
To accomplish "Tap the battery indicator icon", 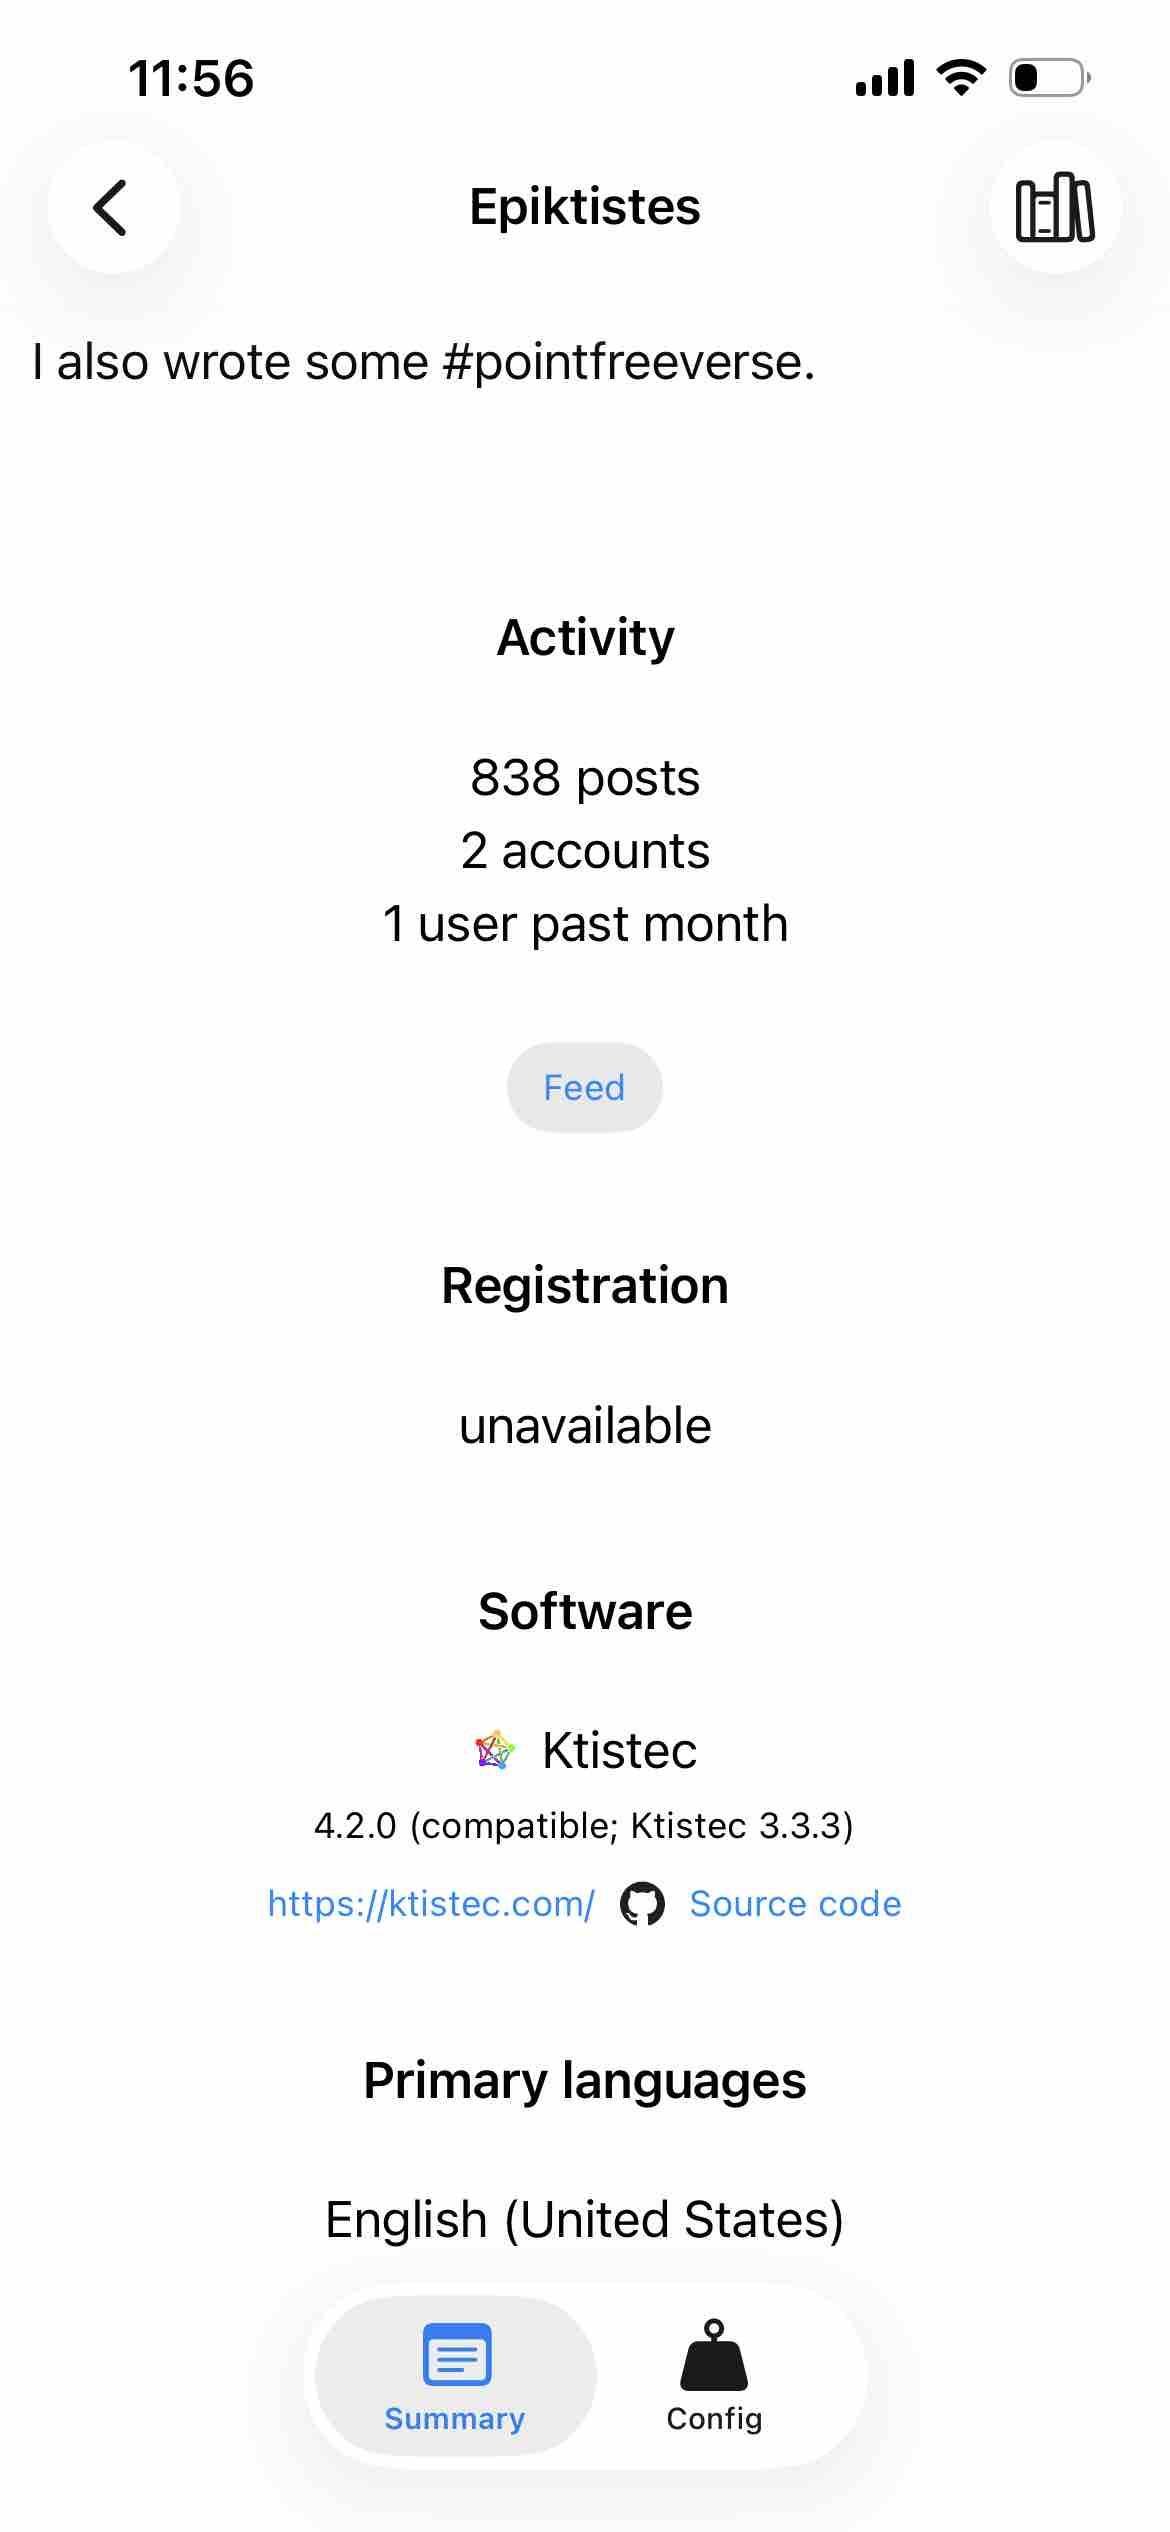I will [x=1049, y=78].
